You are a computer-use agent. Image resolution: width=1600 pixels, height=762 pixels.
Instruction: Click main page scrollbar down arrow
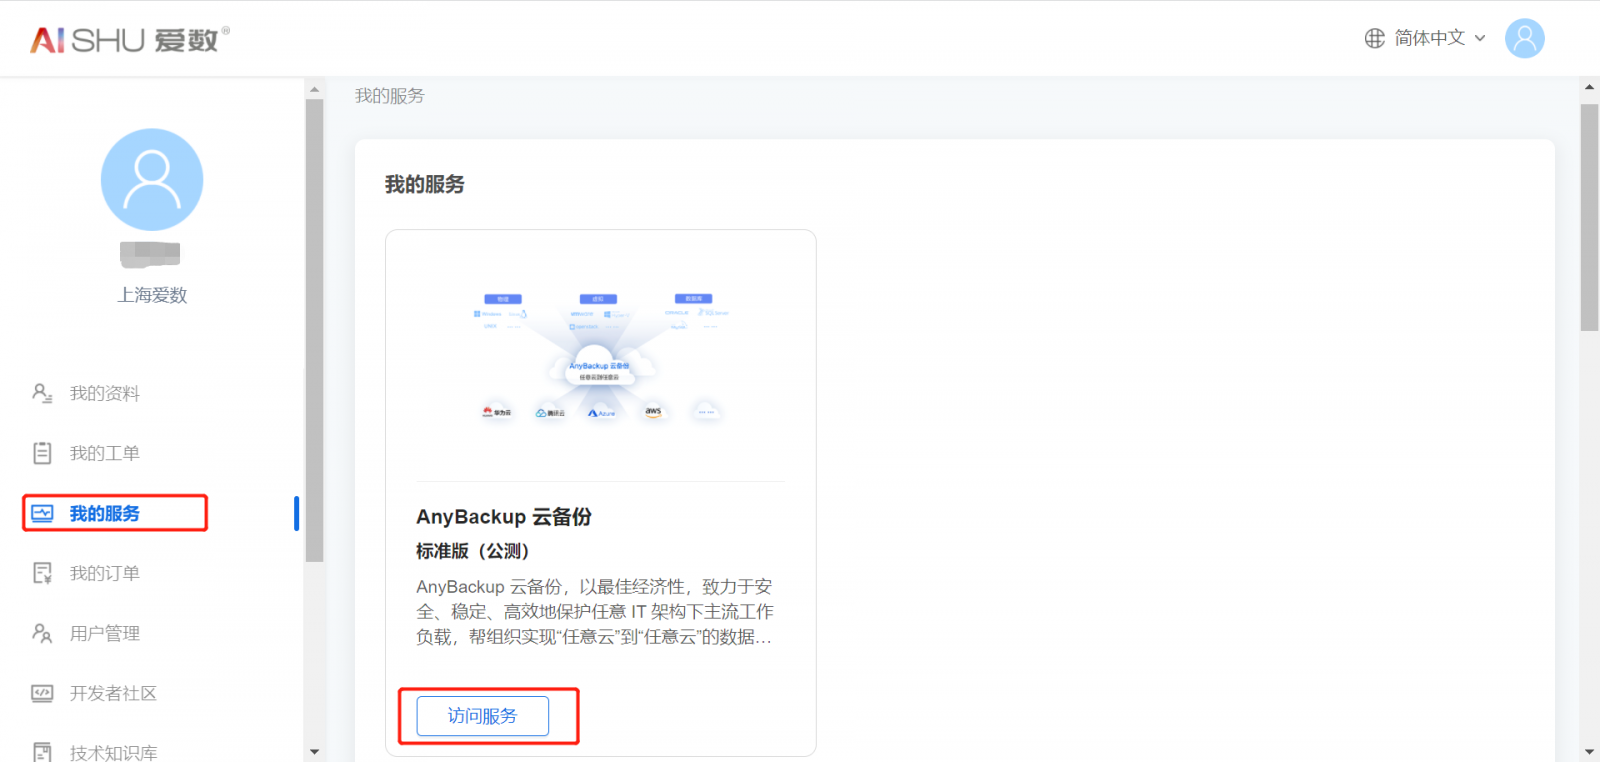[x=1589, y=752]
